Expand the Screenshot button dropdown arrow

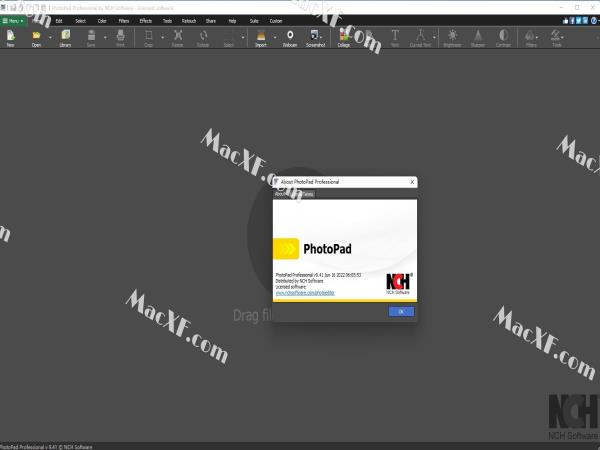coord(321,38)
